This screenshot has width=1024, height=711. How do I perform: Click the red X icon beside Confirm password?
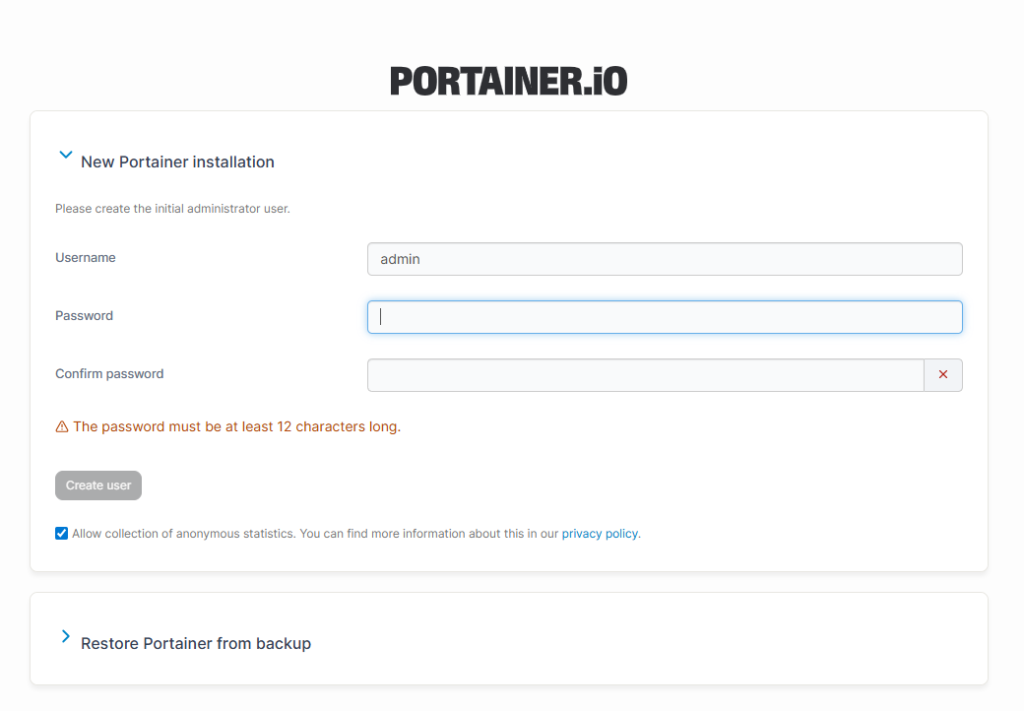click(943, 375)
